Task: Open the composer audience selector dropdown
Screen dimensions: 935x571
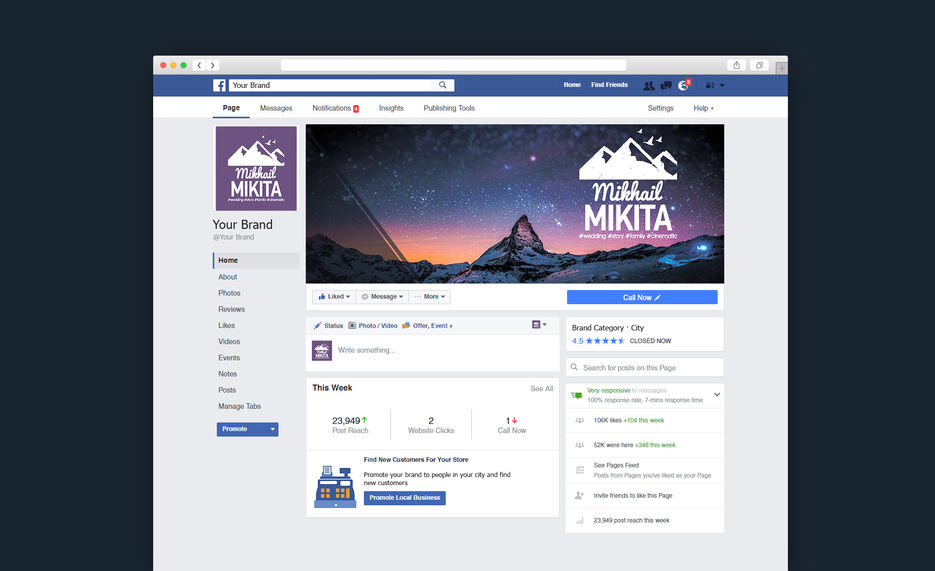Action: pos(539,324)
